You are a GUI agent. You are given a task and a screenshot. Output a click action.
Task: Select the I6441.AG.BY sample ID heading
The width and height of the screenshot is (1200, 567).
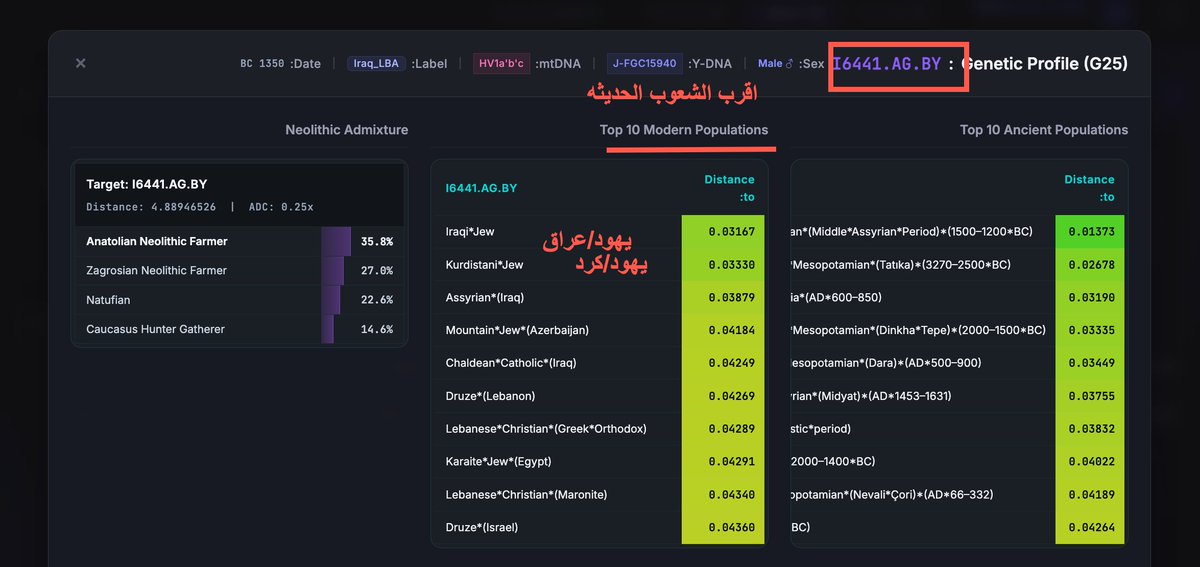[x=887, y=63]
